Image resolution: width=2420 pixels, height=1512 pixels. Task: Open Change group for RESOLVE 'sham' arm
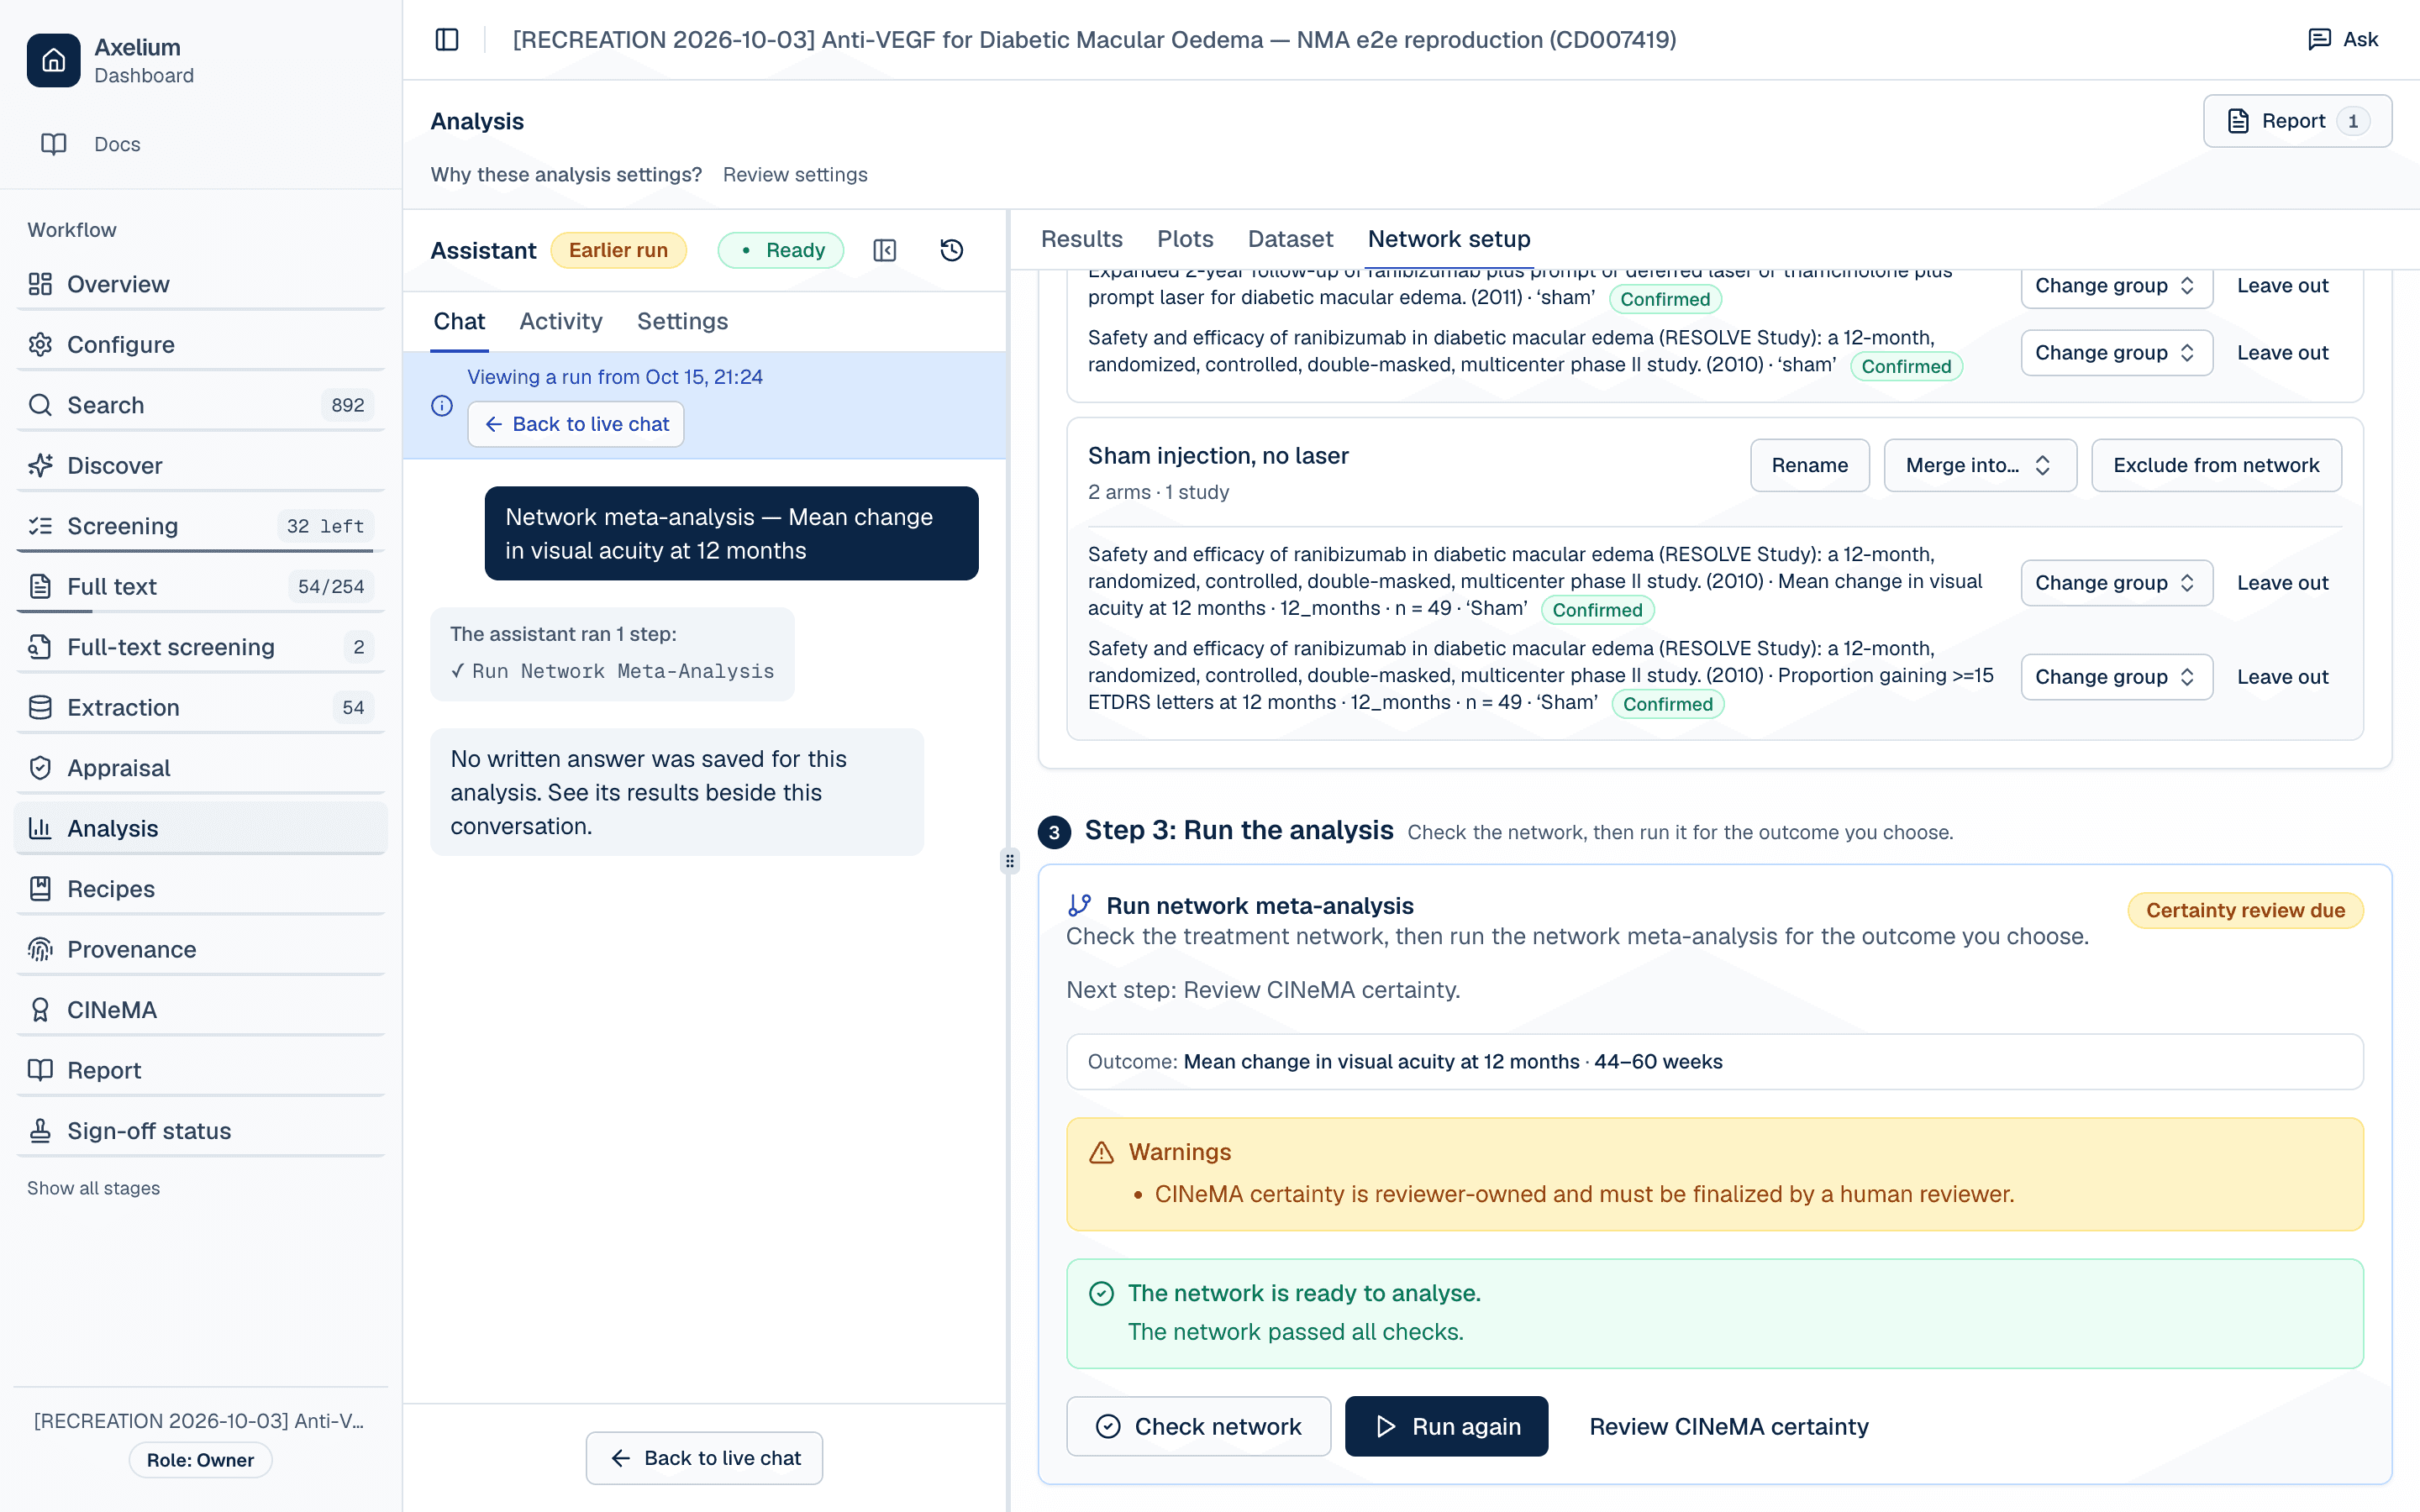[x=2116, y=353]
